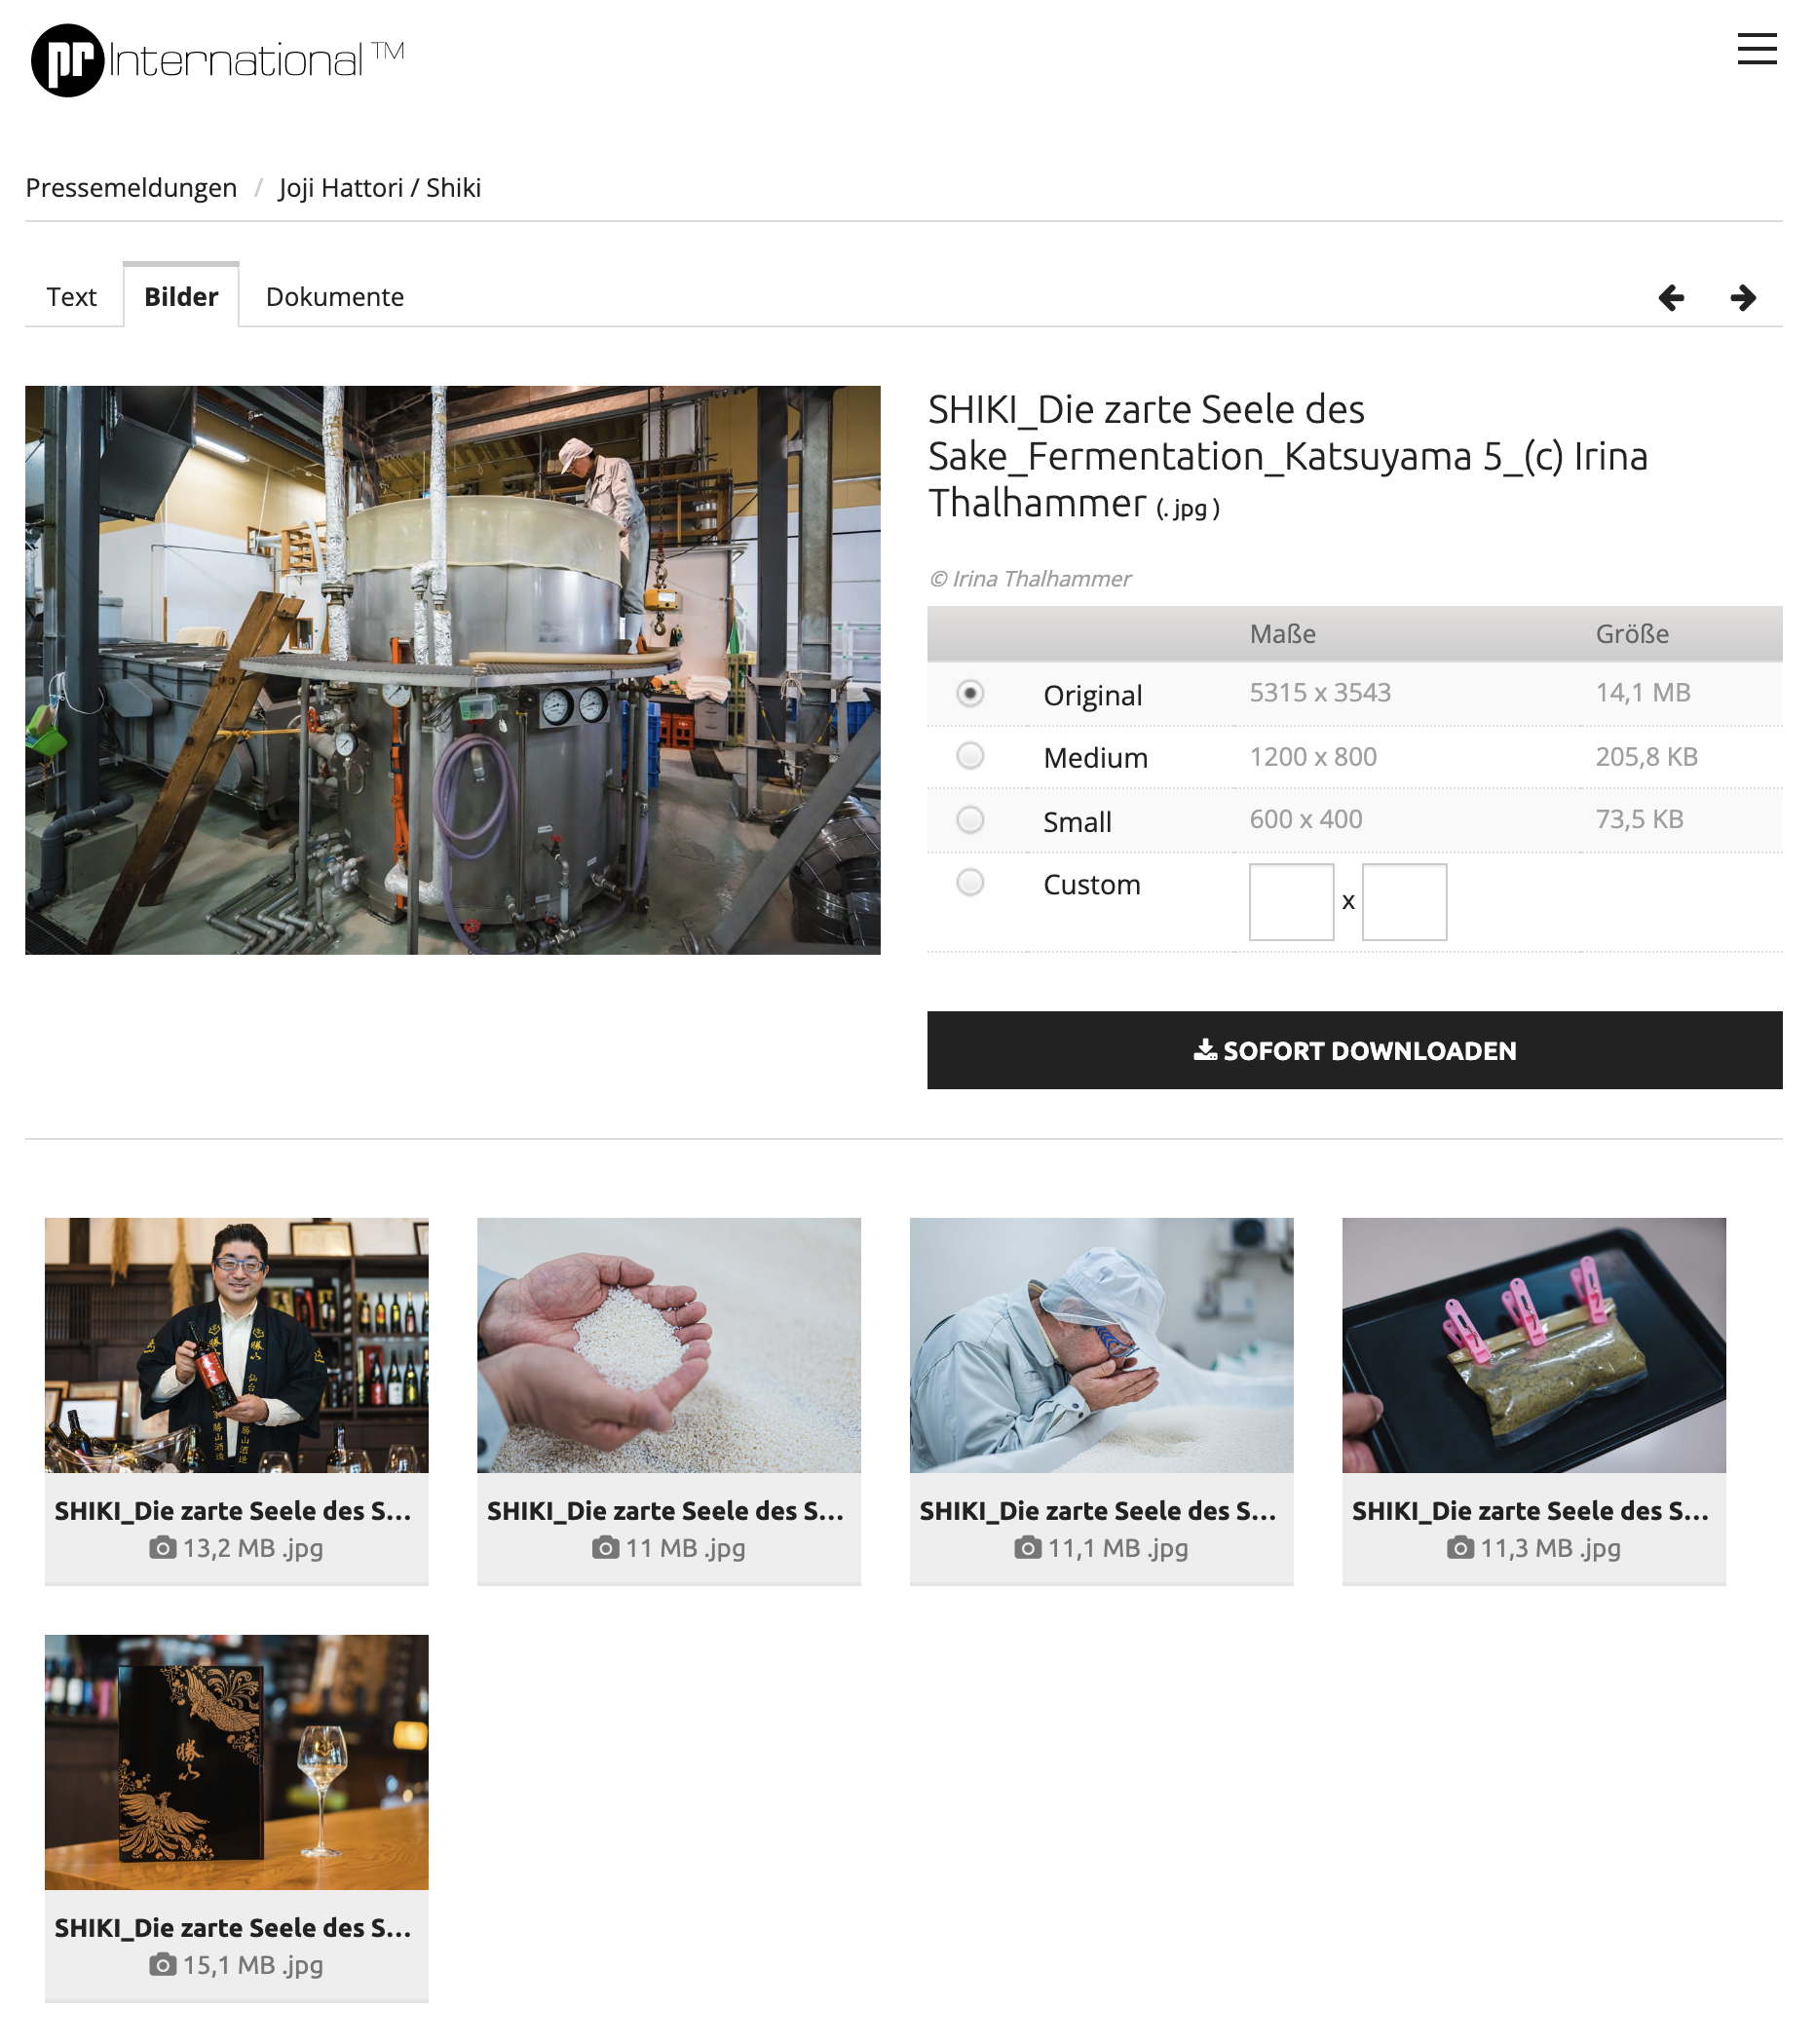Open the worker smelling rice thumbnail
The image size is (1816, 2044).
(1100, 1345)
